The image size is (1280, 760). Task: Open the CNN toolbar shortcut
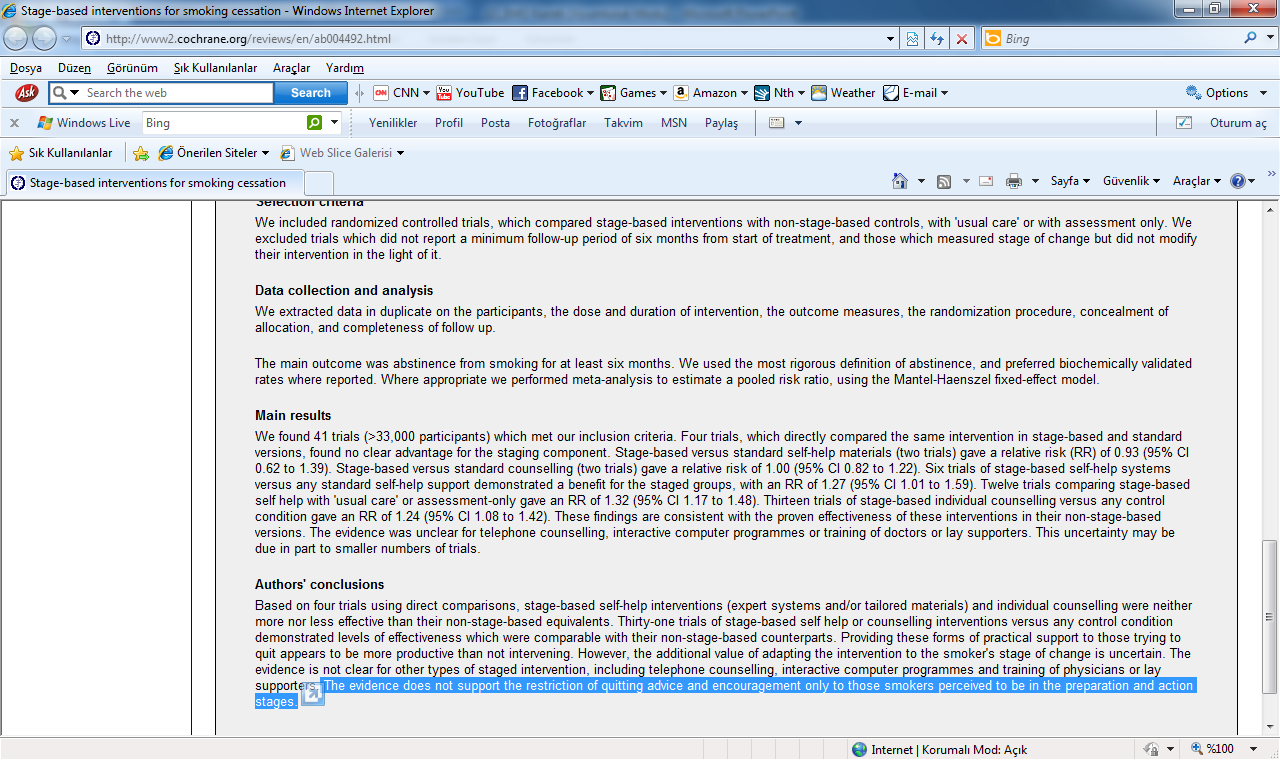click(x=401, y=93)
